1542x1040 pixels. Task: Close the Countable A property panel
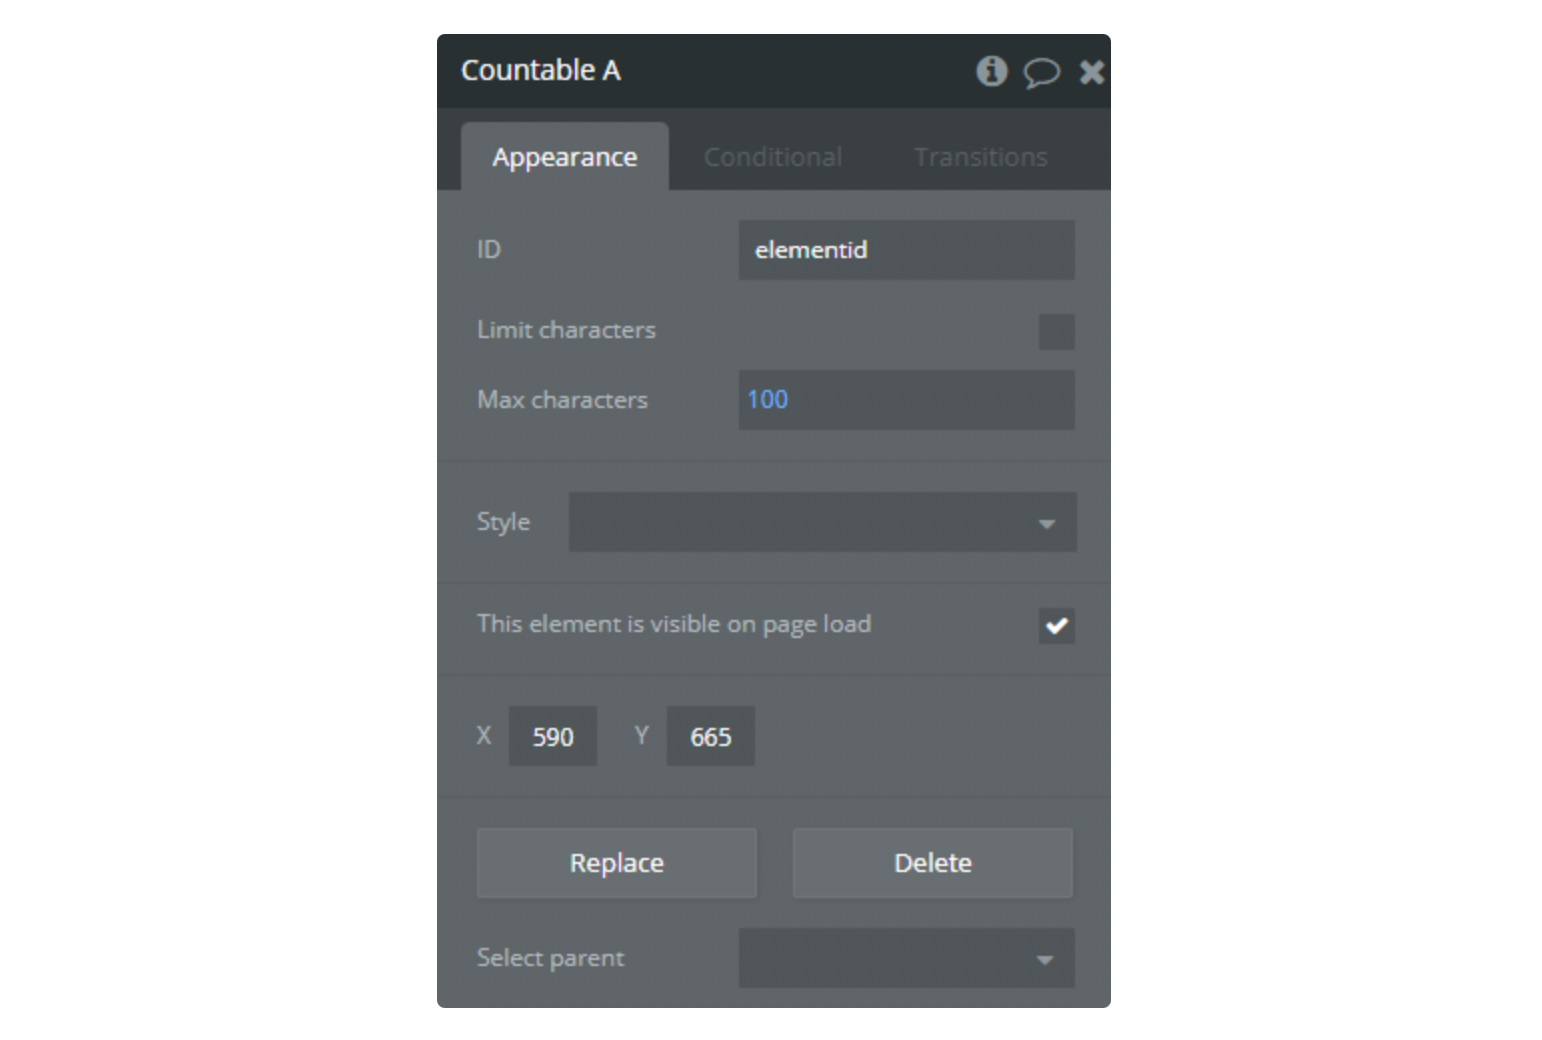coord(1092,72)
